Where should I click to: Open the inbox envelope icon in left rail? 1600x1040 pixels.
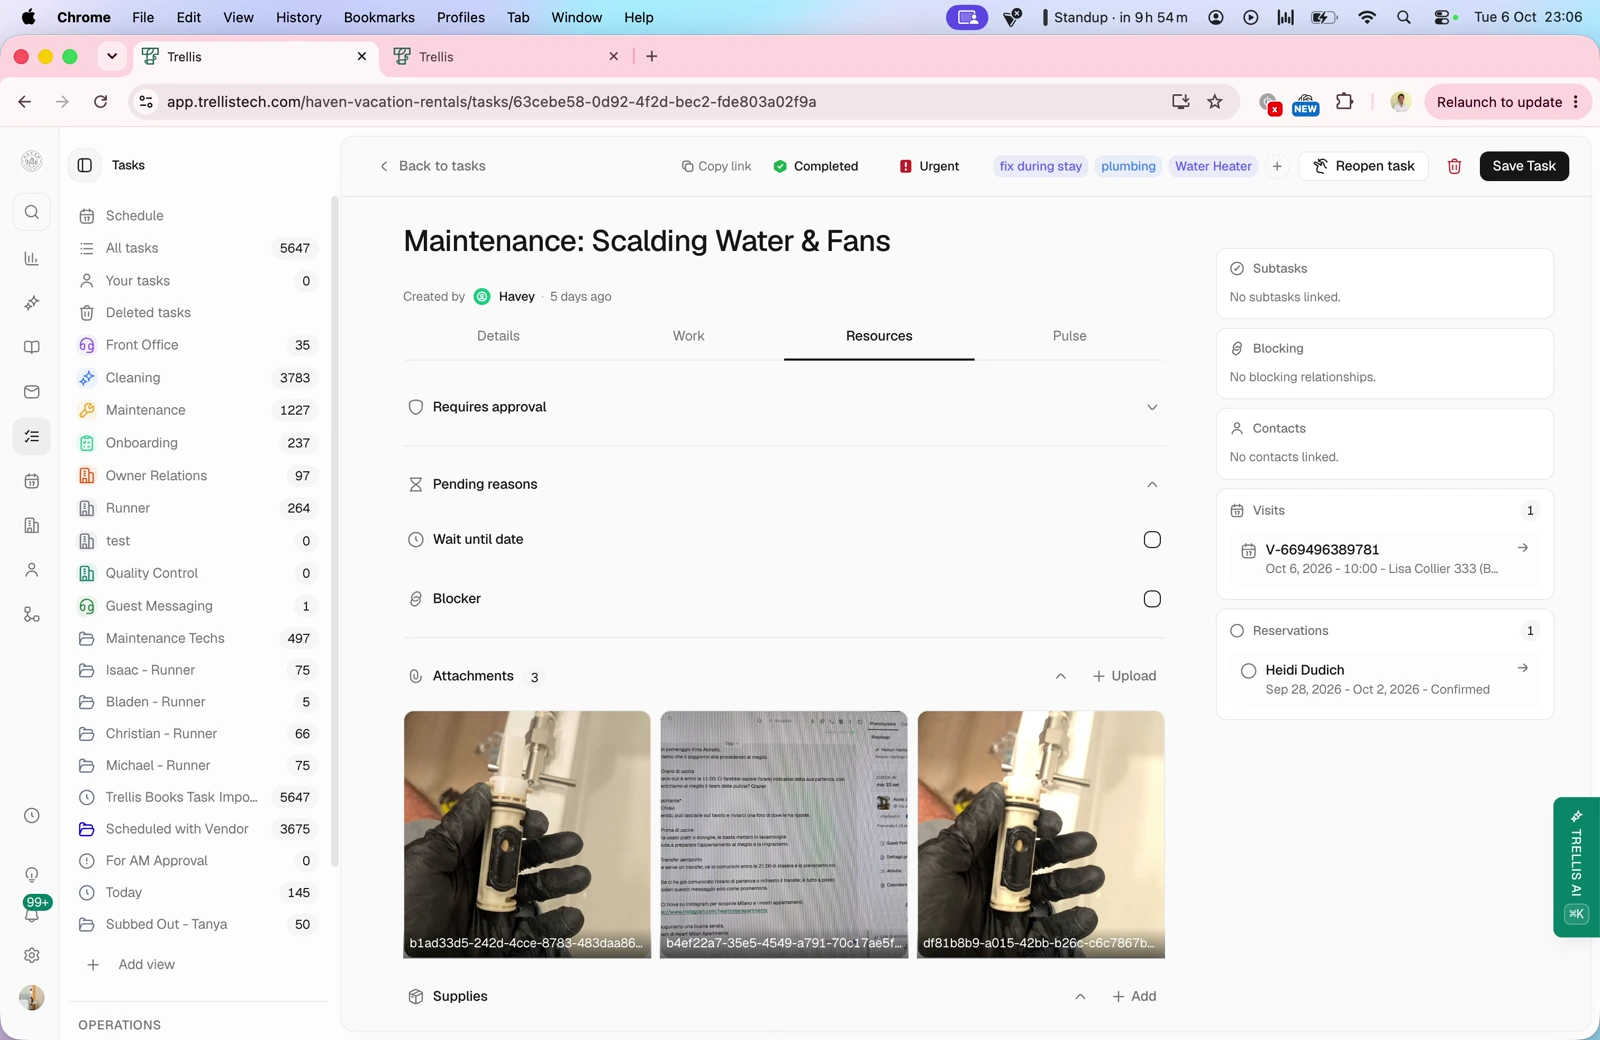[32, 392]
